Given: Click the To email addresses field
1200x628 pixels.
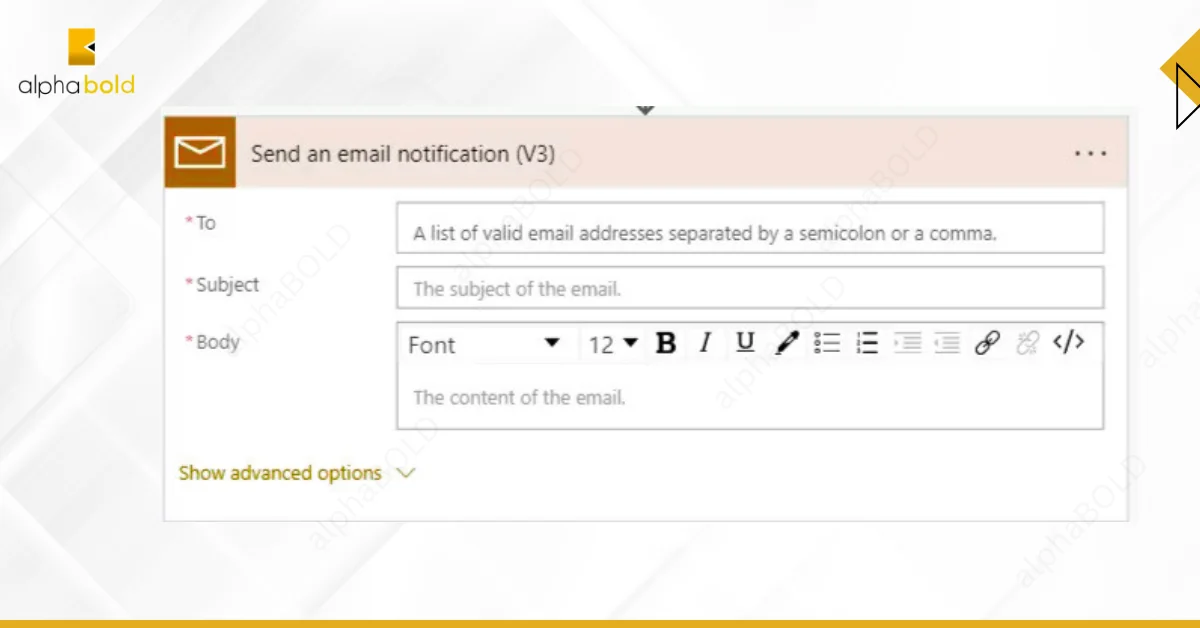Looking at the screenshot, I should point(750,228).
